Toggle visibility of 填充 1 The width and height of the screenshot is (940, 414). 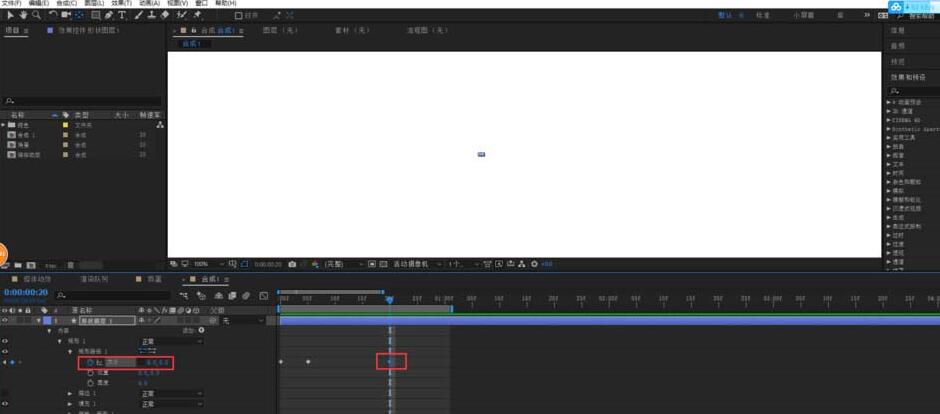click(x=5, y=404)
